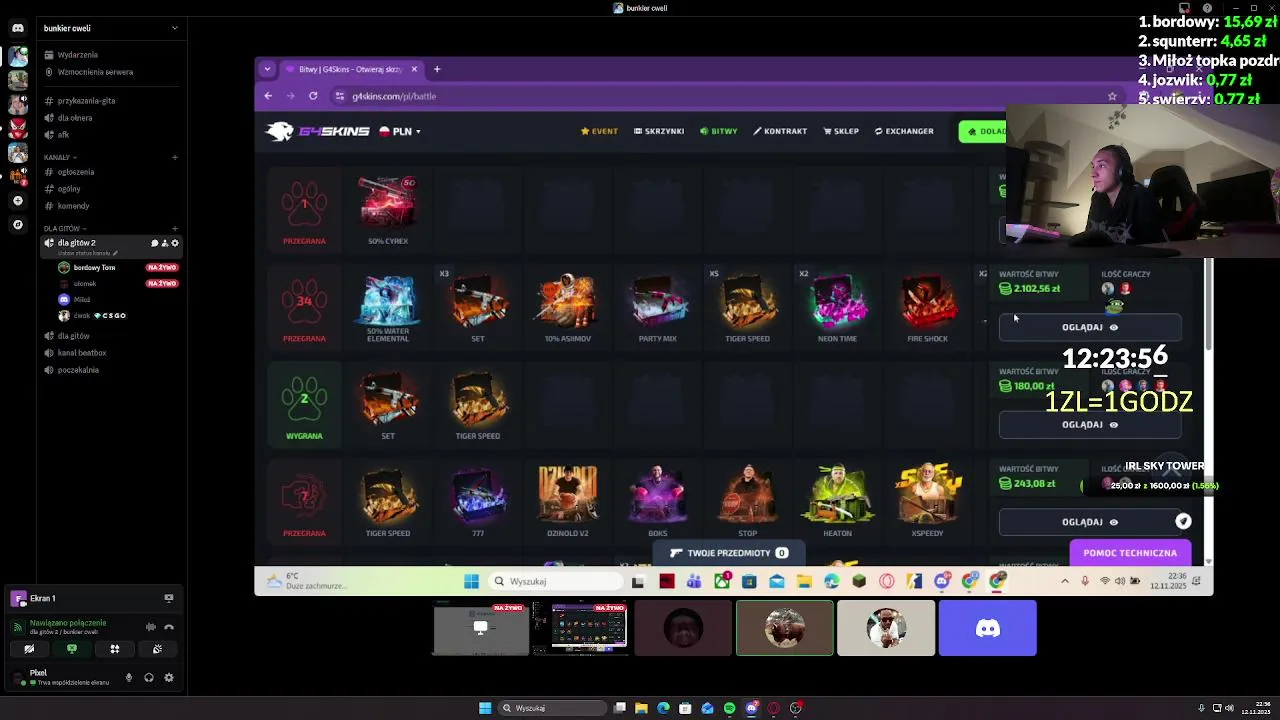Open the soundboard button
1280x720 pixels.
point(157,649)
